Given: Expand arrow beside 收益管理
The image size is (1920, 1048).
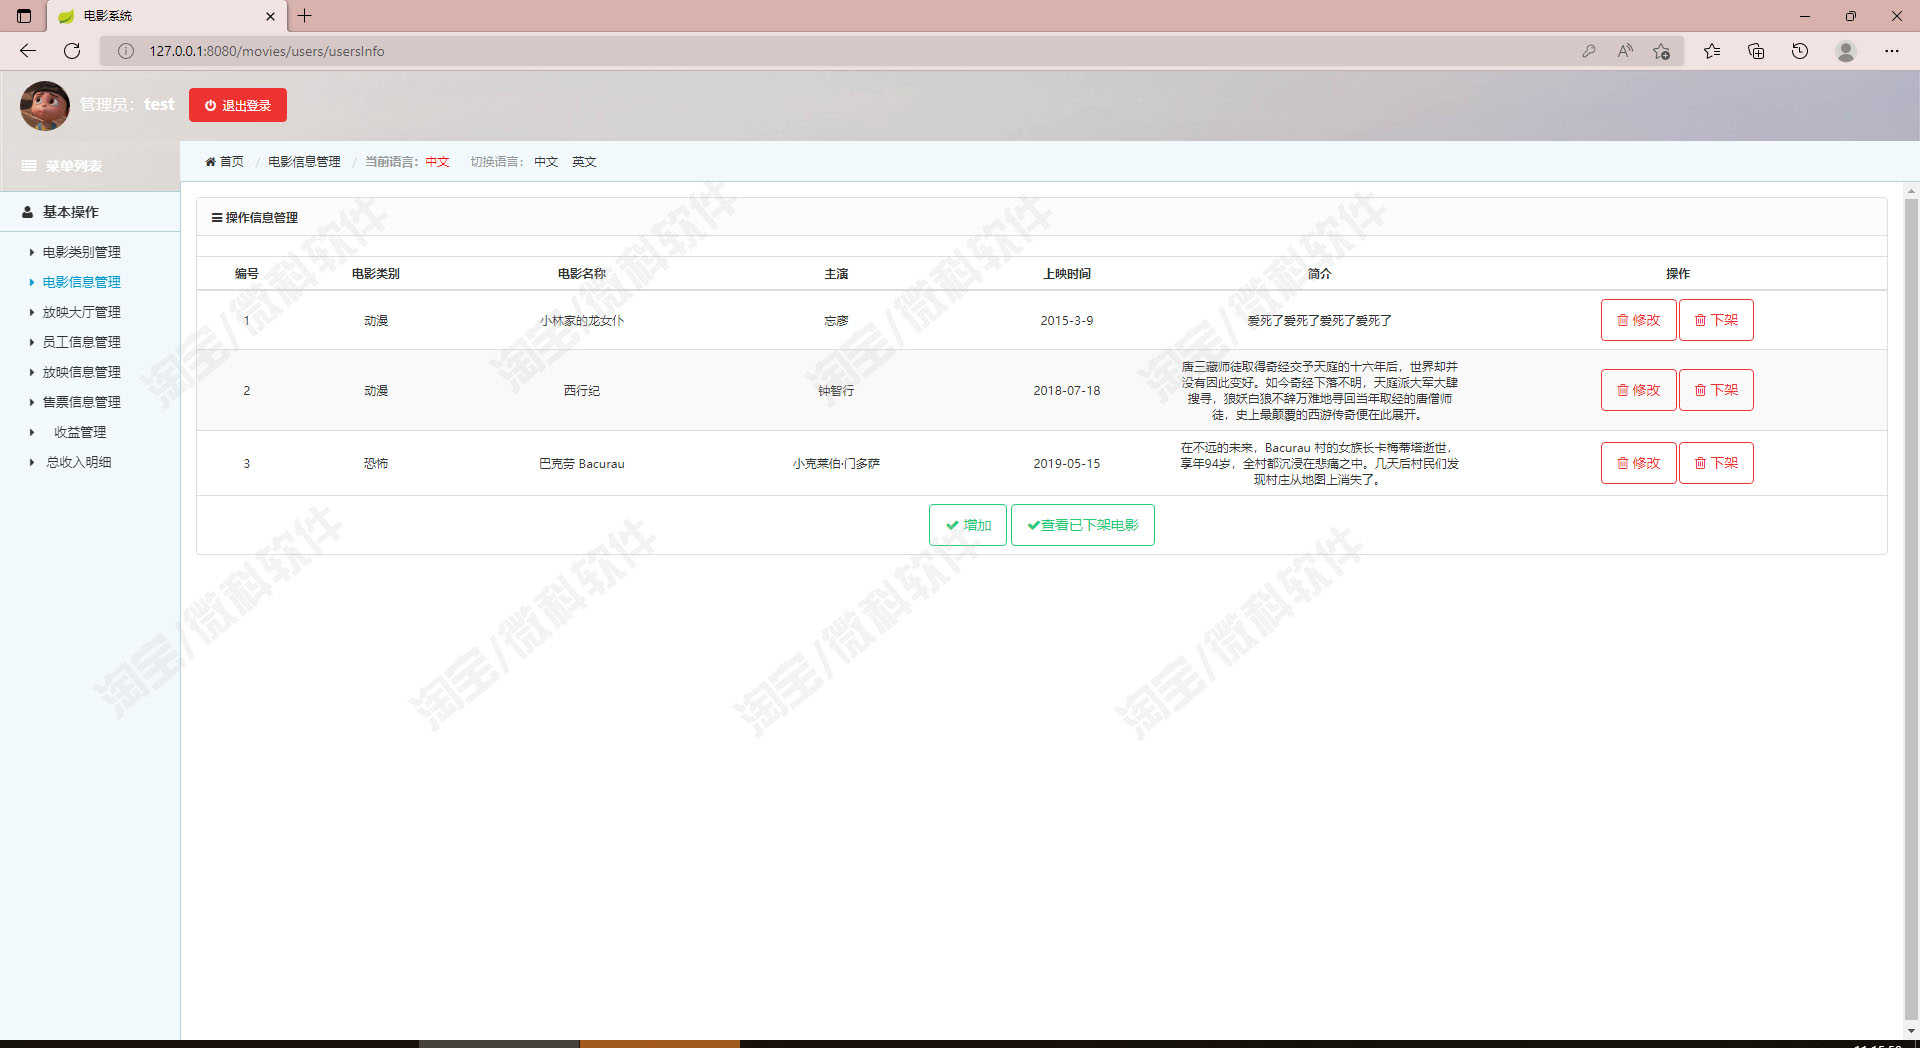Looking at the screenshot, I should (31, 432).
